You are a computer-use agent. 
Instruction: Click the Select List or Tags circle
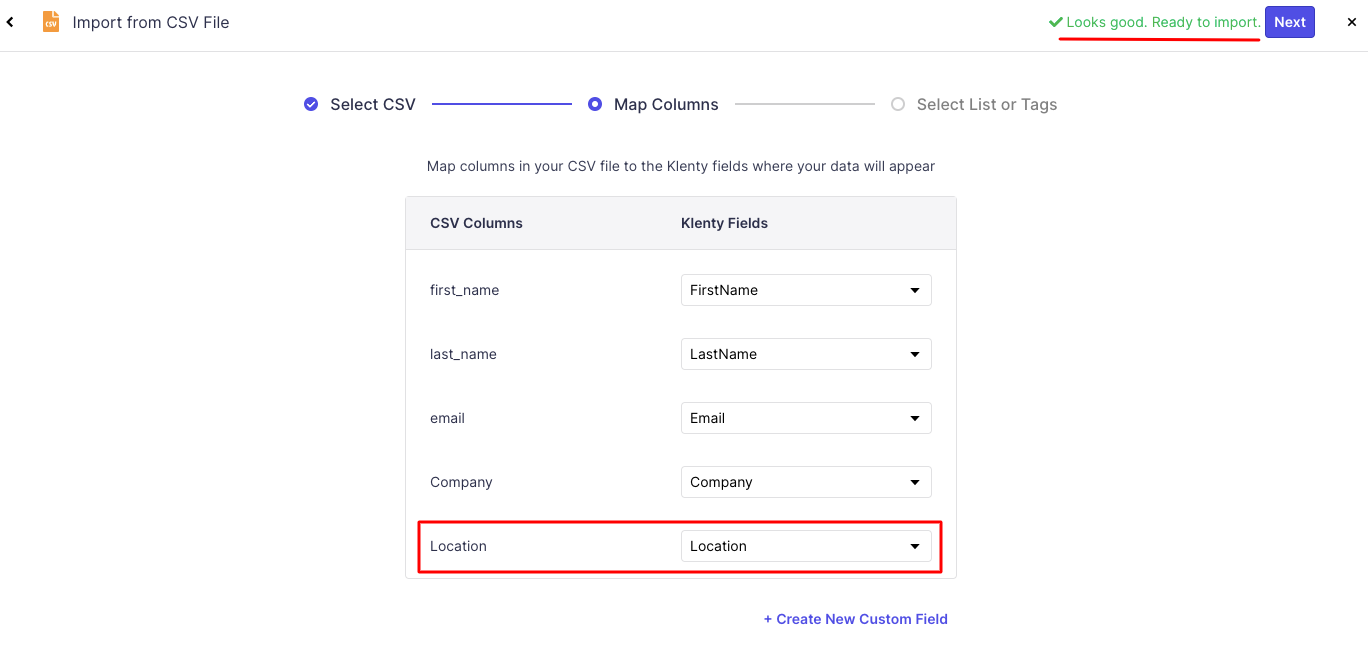898,104
